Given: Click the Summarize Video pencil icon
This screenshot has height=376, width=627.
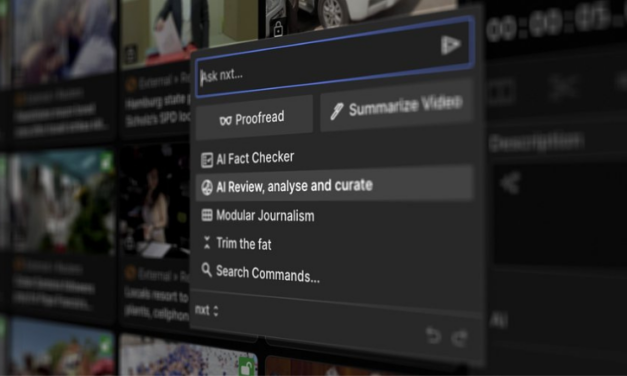Looking at the screenshot, I should (x=337, y=112).
